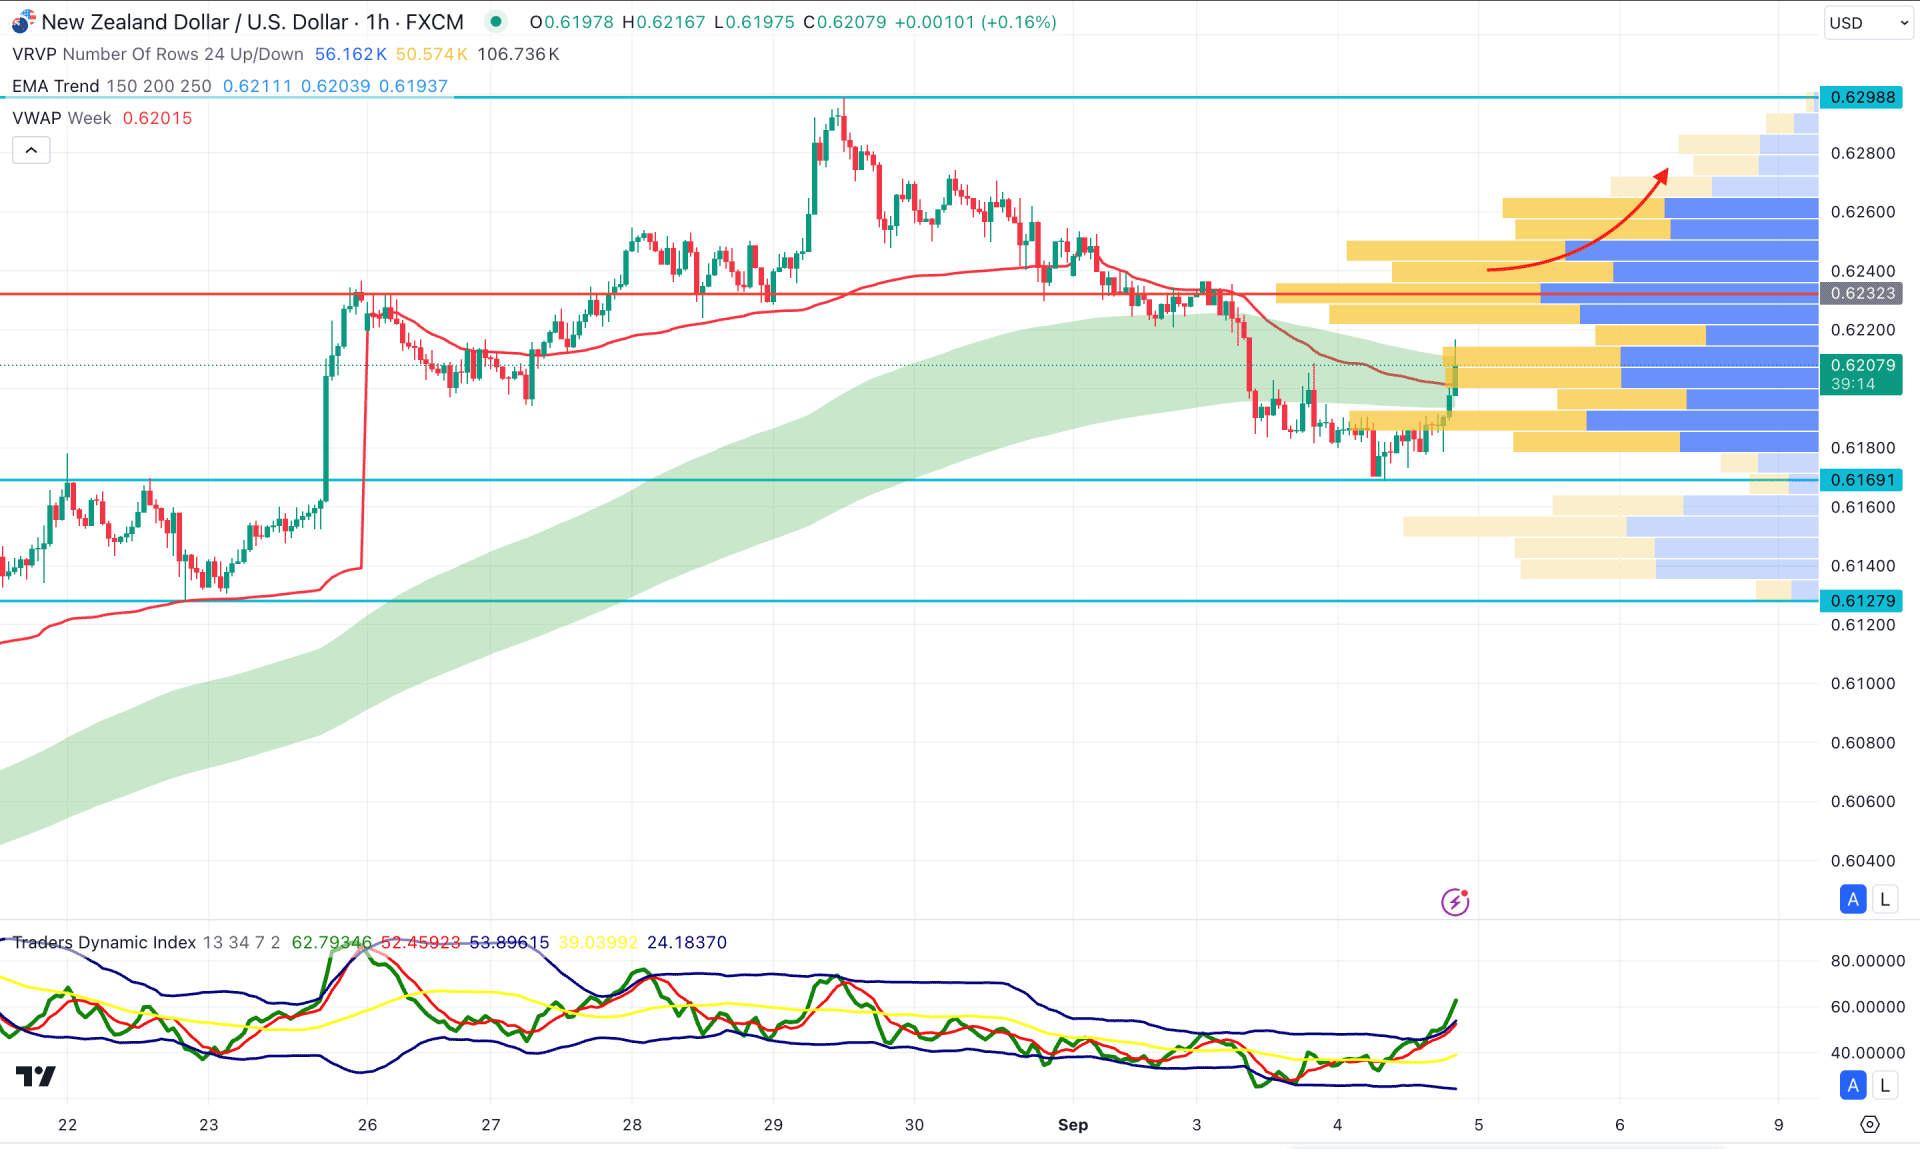Click the TradingView logo
1920x1149 pixels.
tap(36, 1076)
